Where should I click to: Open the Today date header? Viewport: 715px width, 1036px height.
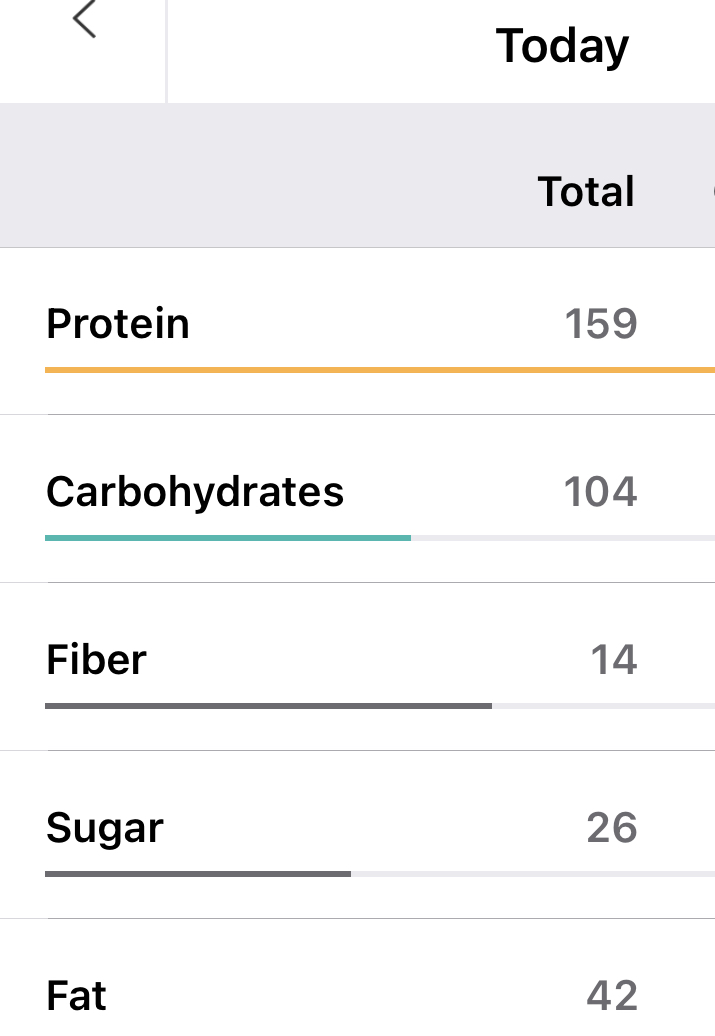[x=562, y=46]
